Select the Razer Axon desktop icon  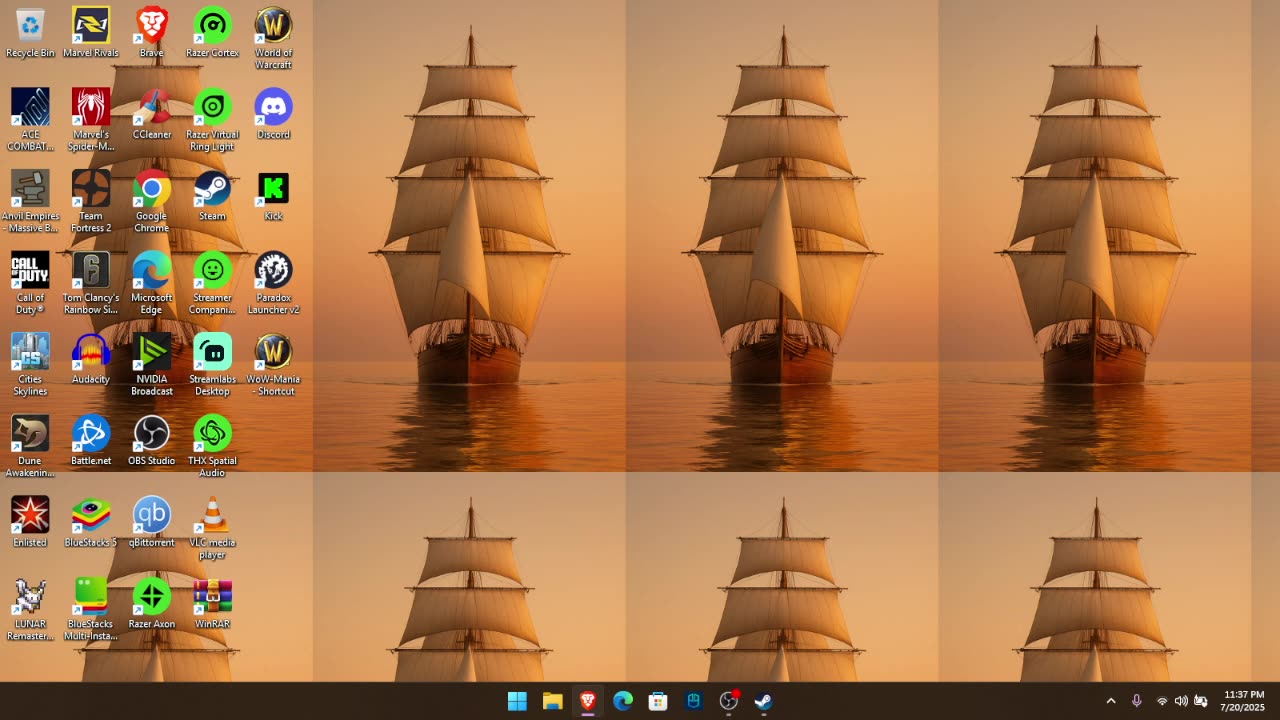[x=152, y=603]
